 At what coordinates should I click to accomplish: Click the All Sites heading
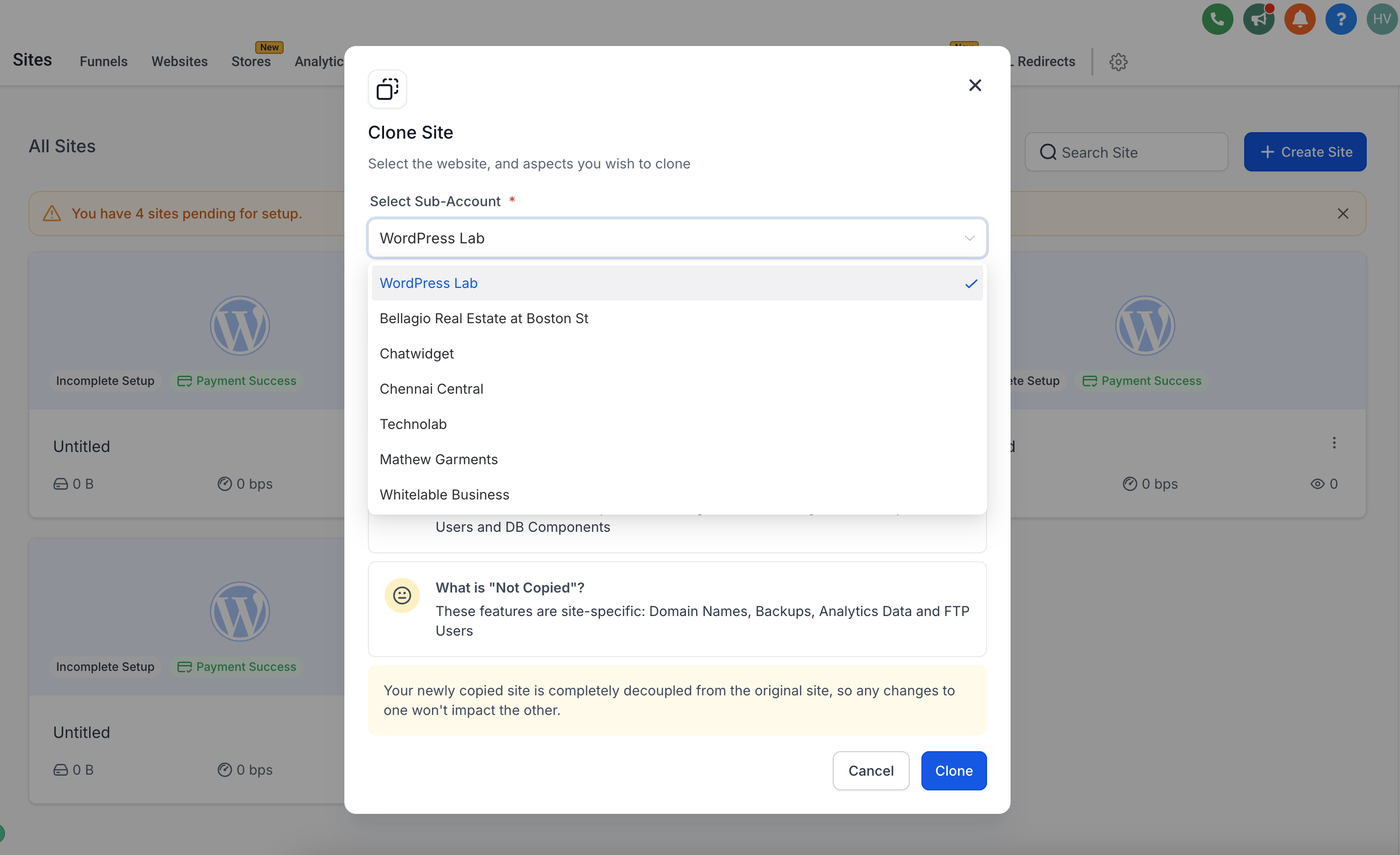point(62,146)
